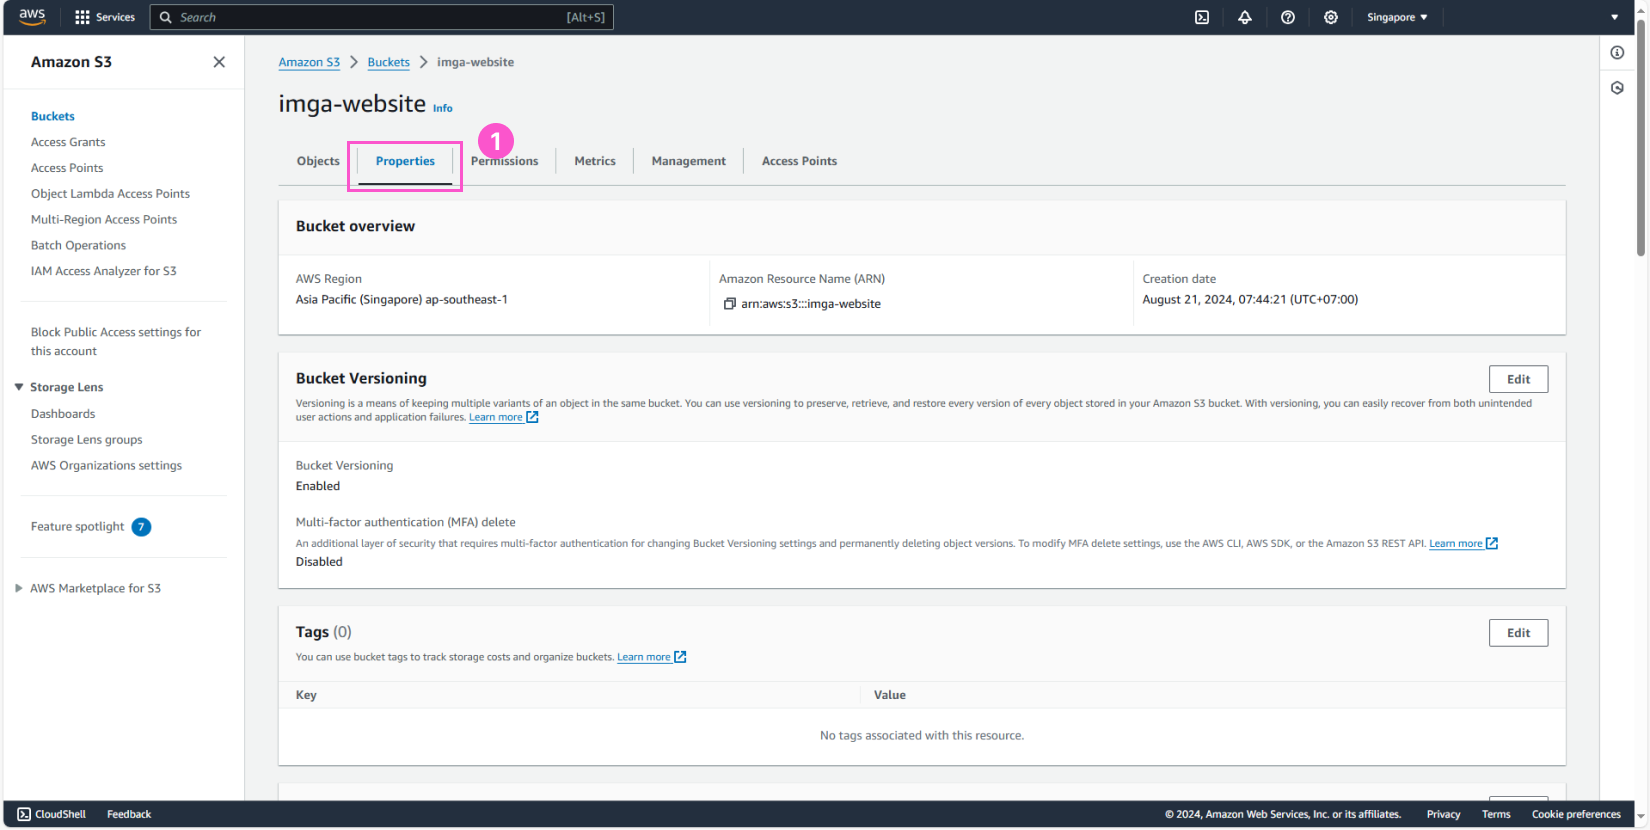Image resolution: width=1650 pixels, height=830 pixels.
Task: Open Object Lambda Access Points
Action: (110, 194)
